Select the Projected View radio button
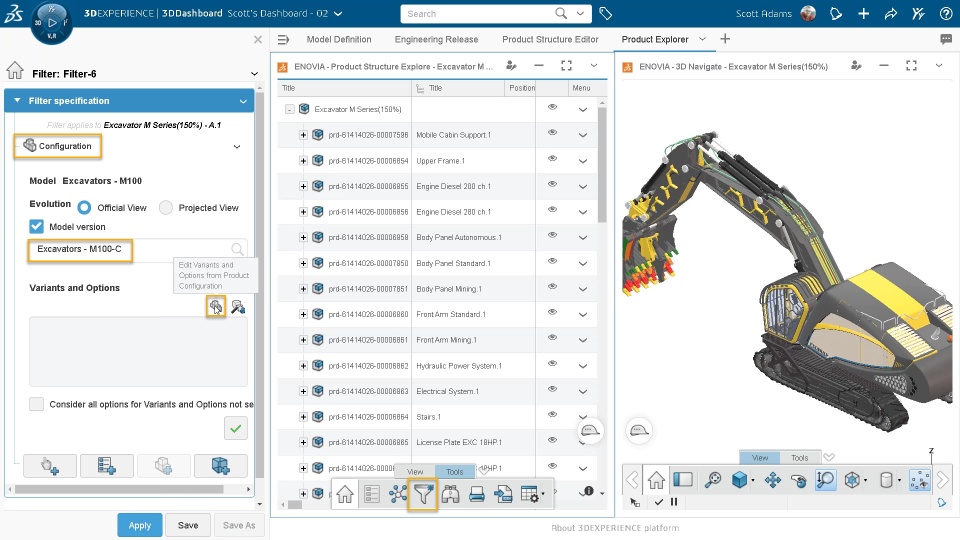Image resolution: width=960 pixels, height=540 pixels. [165, 208]
